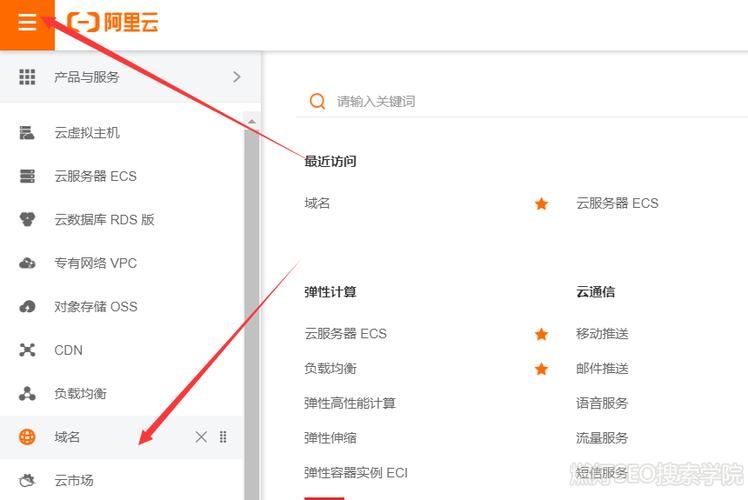Toggle the star next to 域名 under 最近访问
This screenshot has width=748, height=500.
coord(541,204)
